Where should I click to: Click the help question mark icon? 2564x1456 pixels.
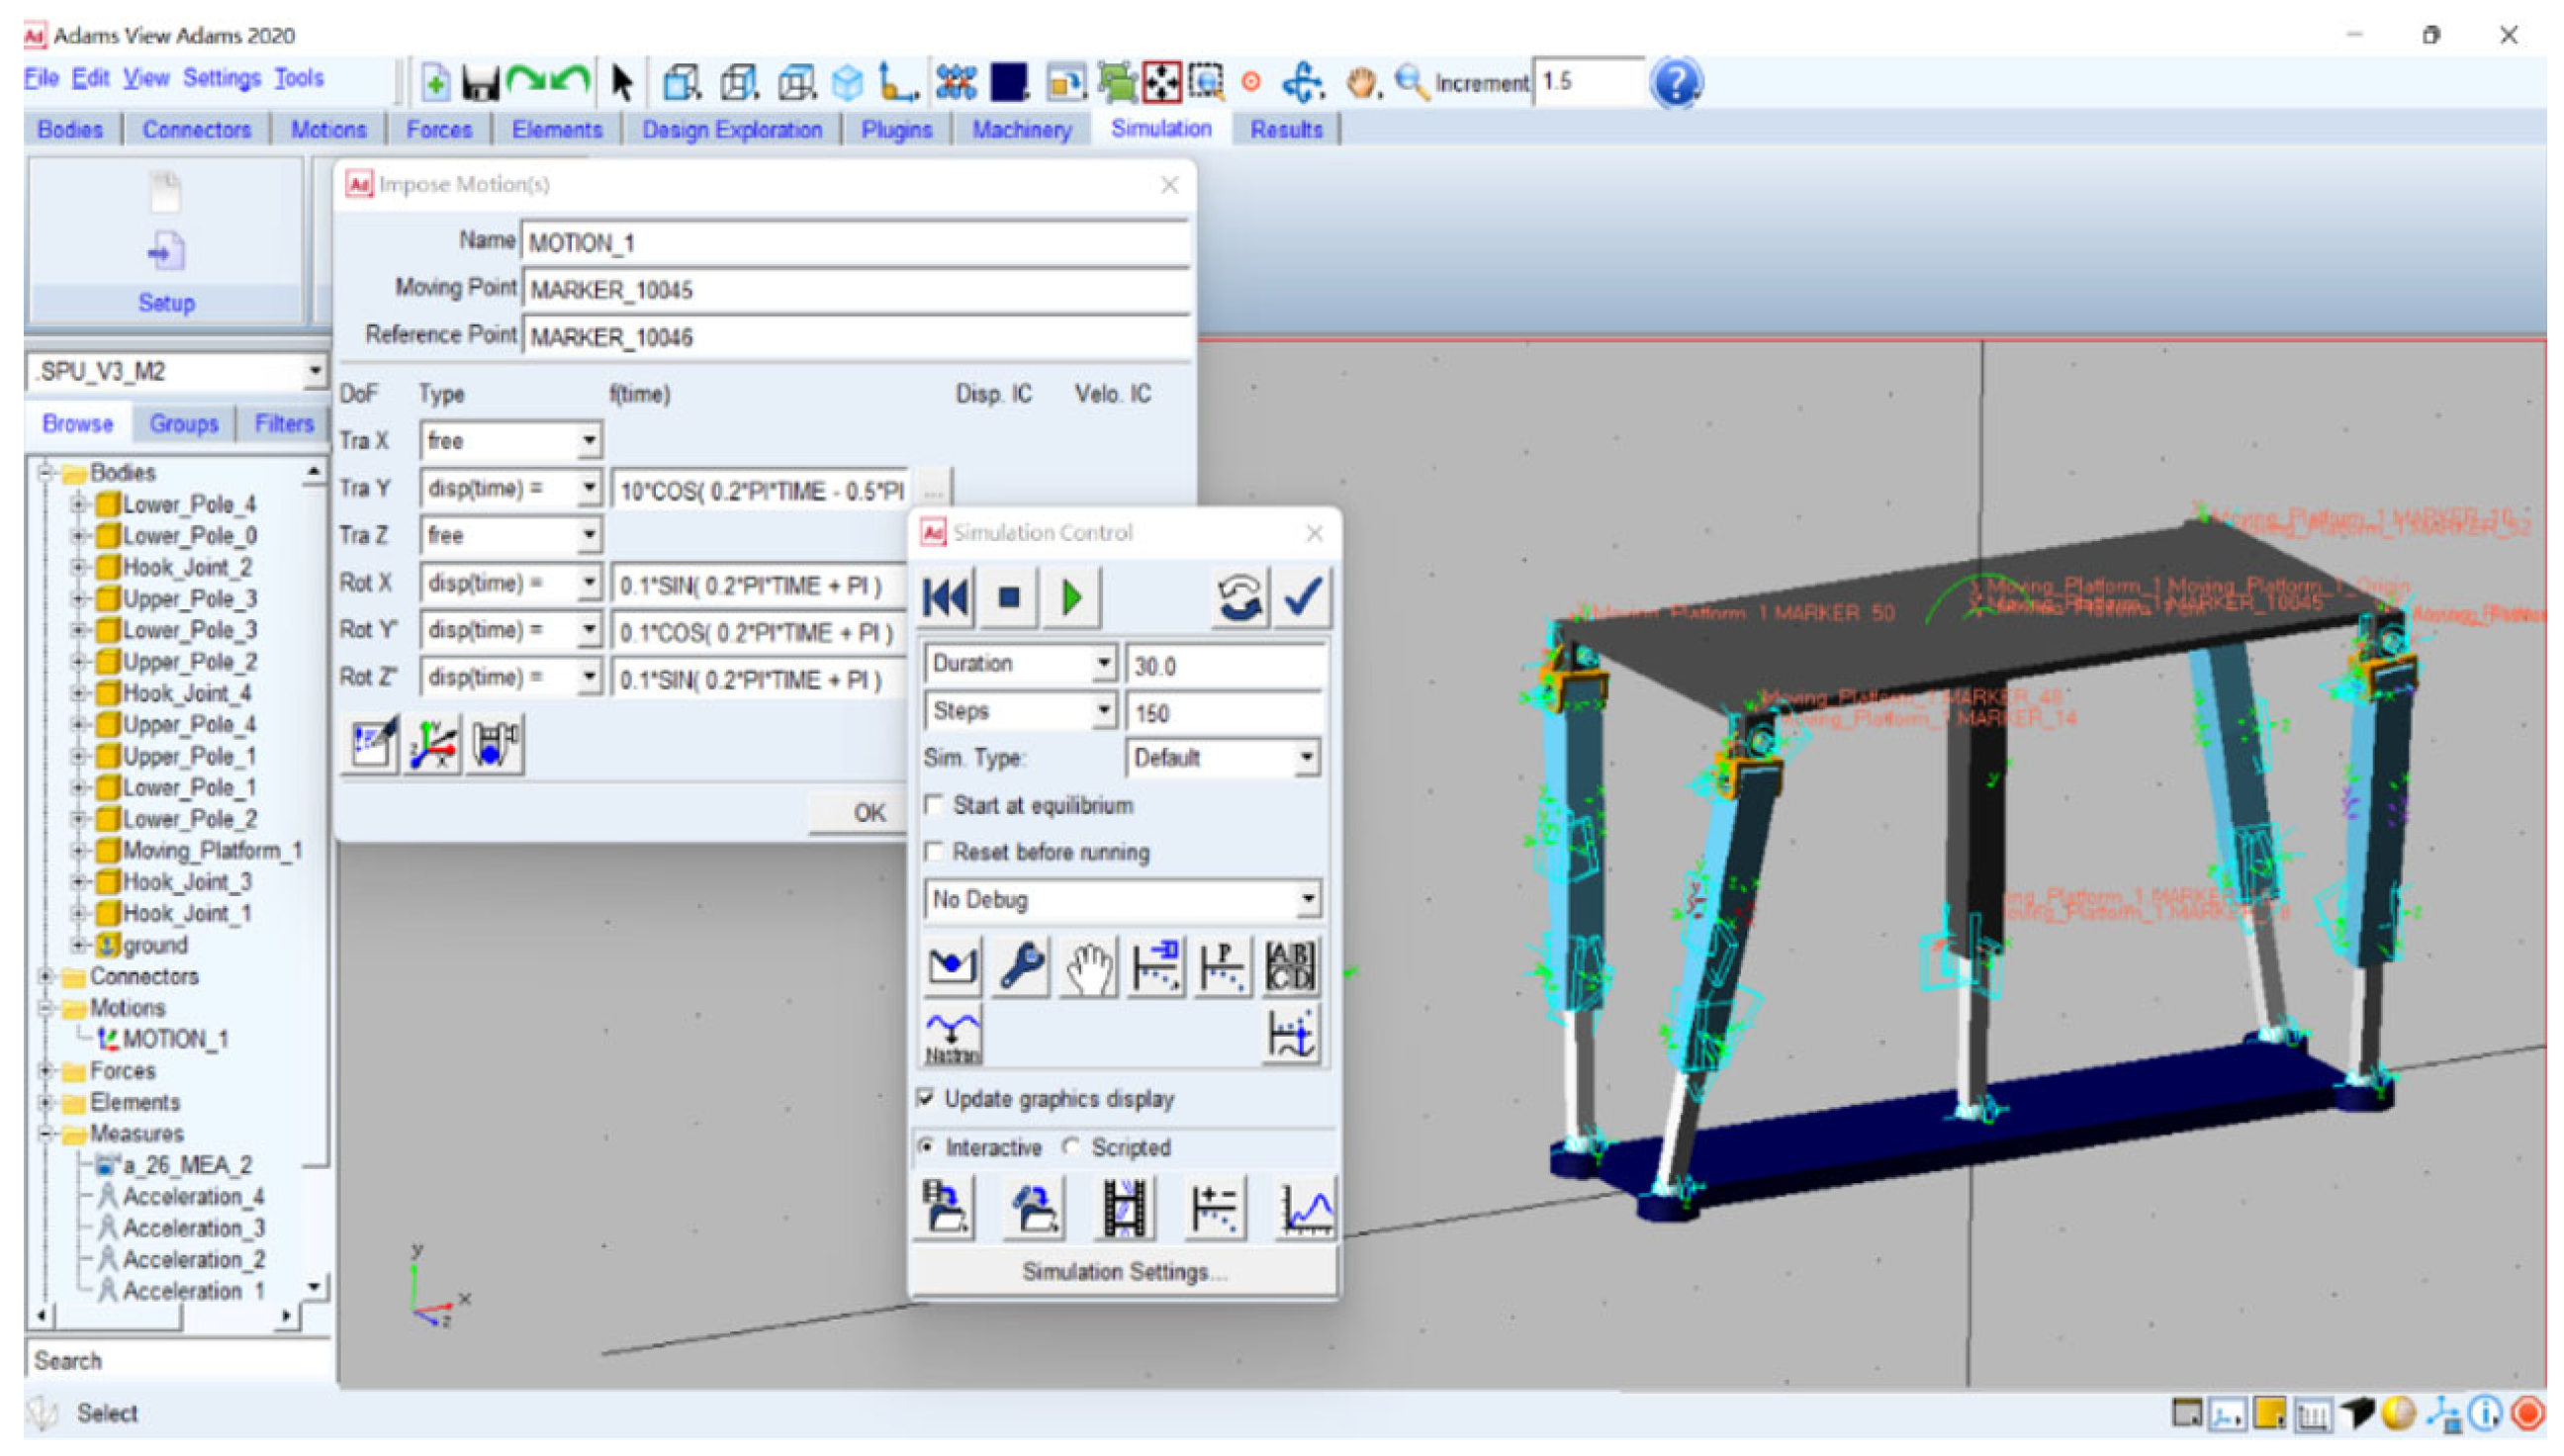tap(1675, 83)
